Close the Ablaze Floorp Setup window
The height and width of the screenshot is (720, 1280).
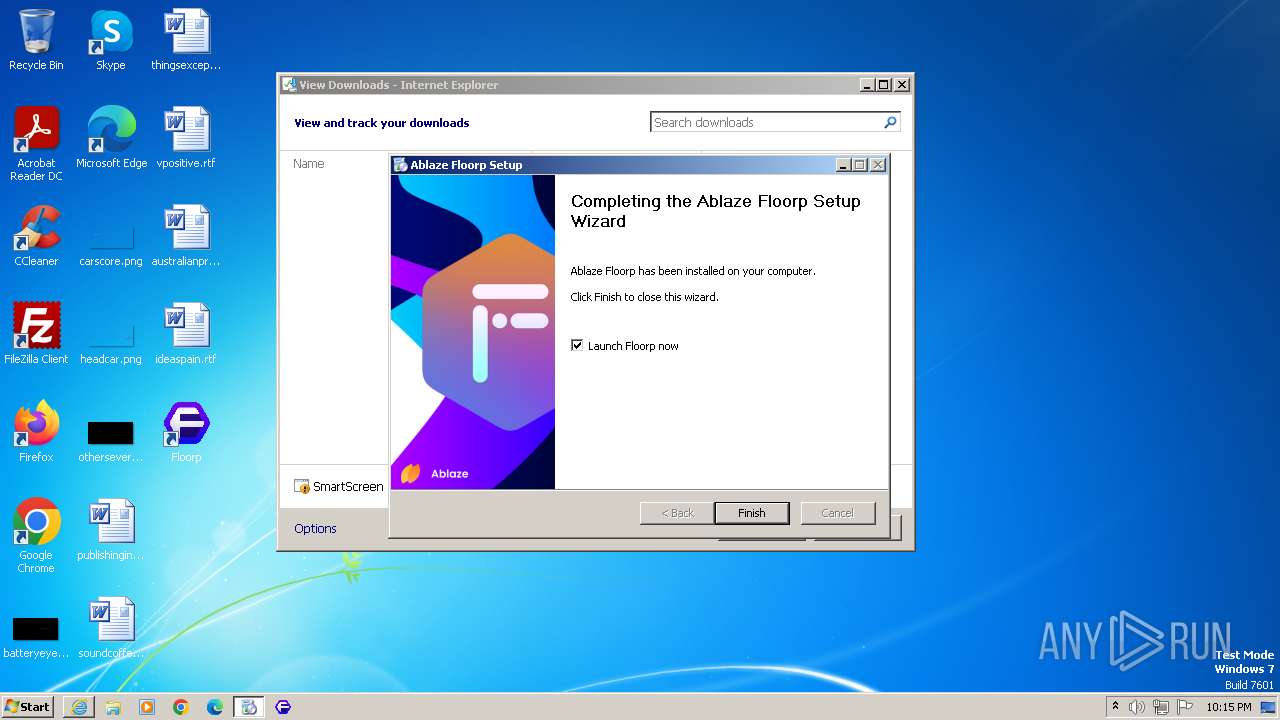point(877,165)
